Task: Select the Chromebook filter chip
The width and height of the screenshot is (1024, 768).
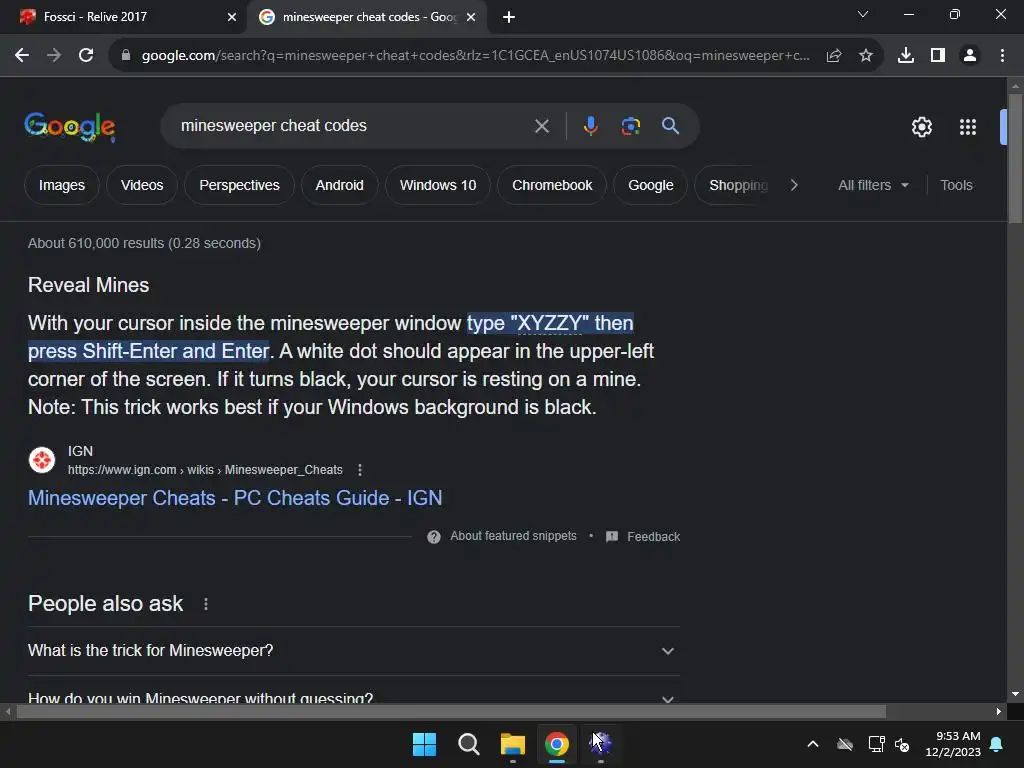Action: coord(552,185)
